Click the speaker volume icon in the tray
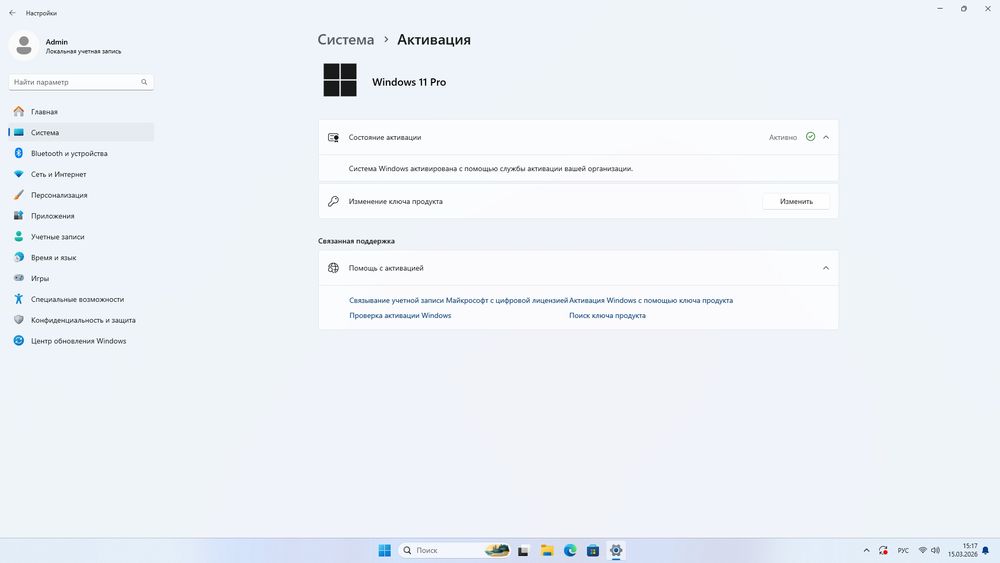Viewport: 1000px width, 563px height. click(x=936, y=550)
